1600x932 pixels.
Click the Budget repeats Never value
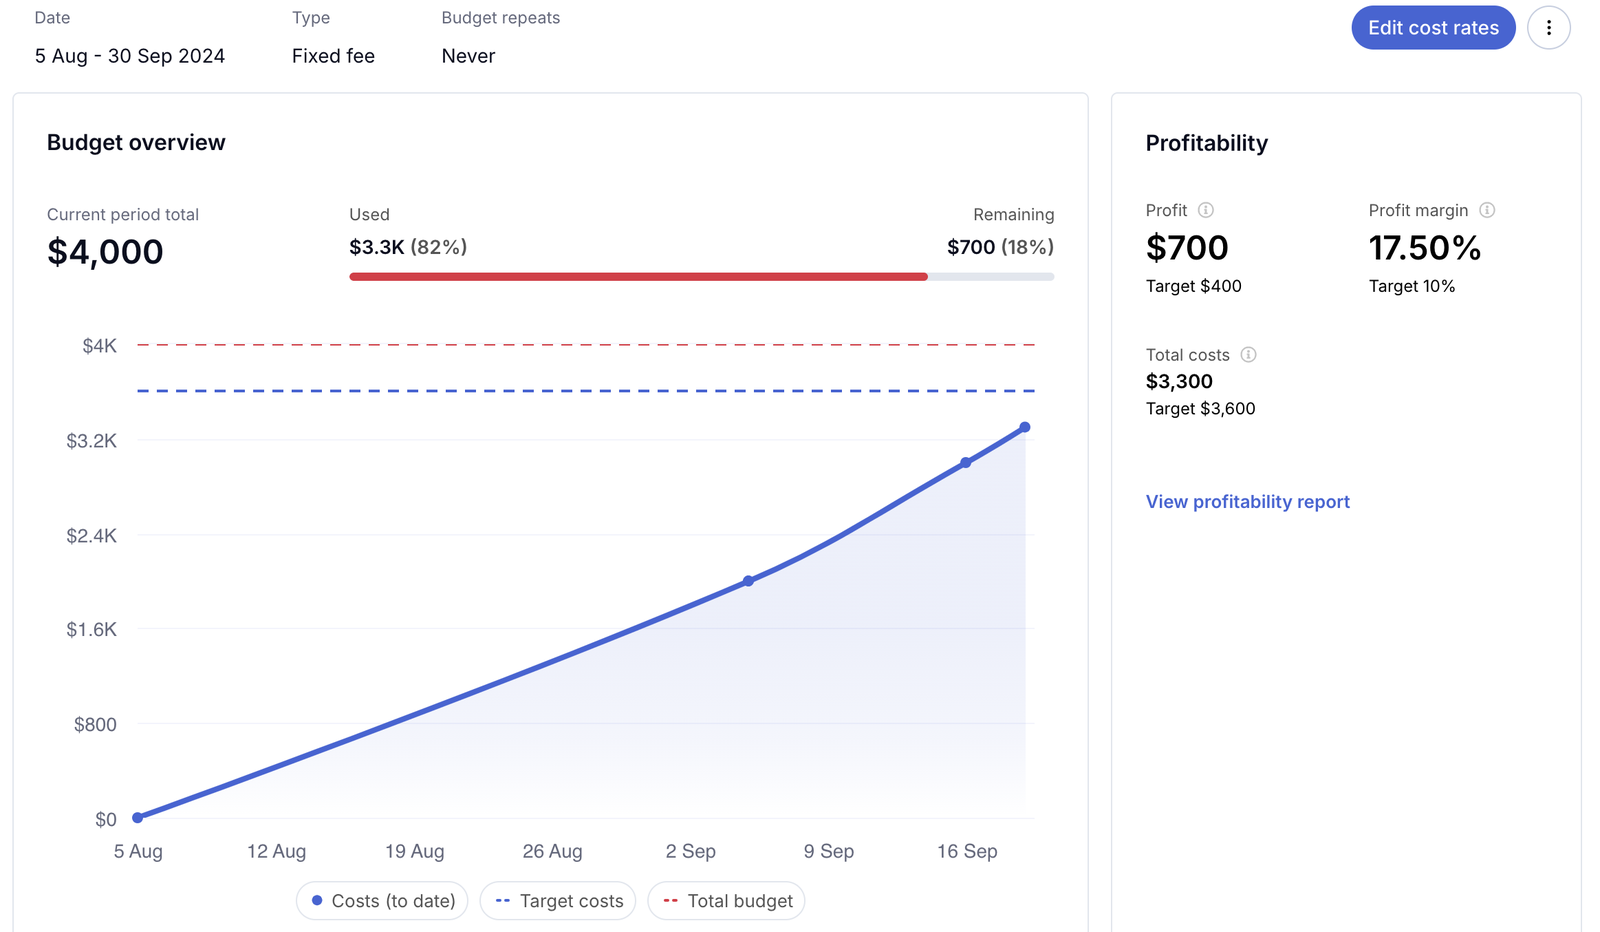pyautogui.click(x=468, y=56)
